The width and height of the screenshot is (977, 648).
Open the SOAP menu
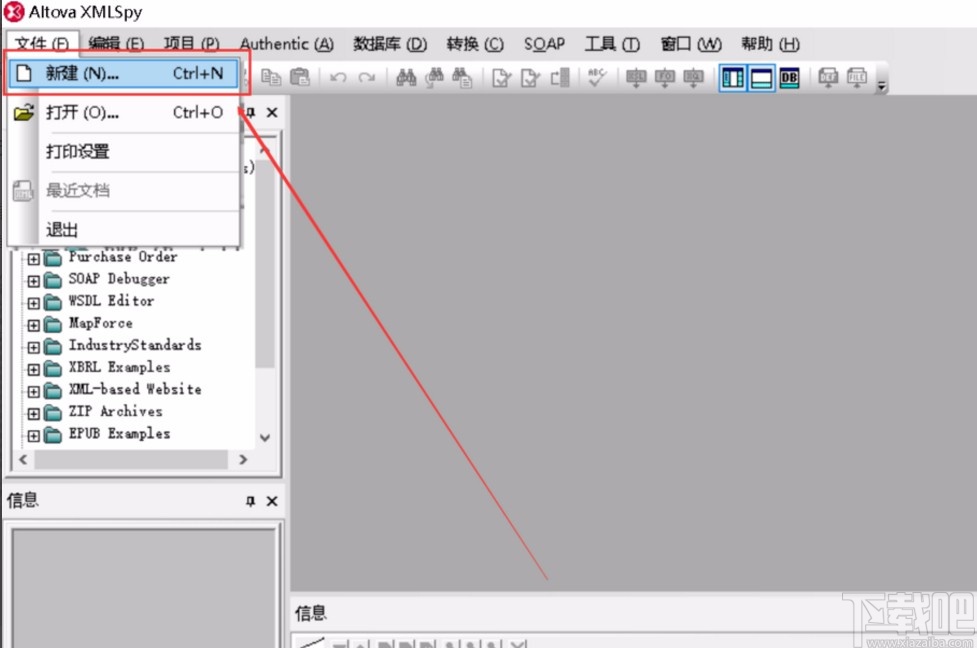[543, 44]
